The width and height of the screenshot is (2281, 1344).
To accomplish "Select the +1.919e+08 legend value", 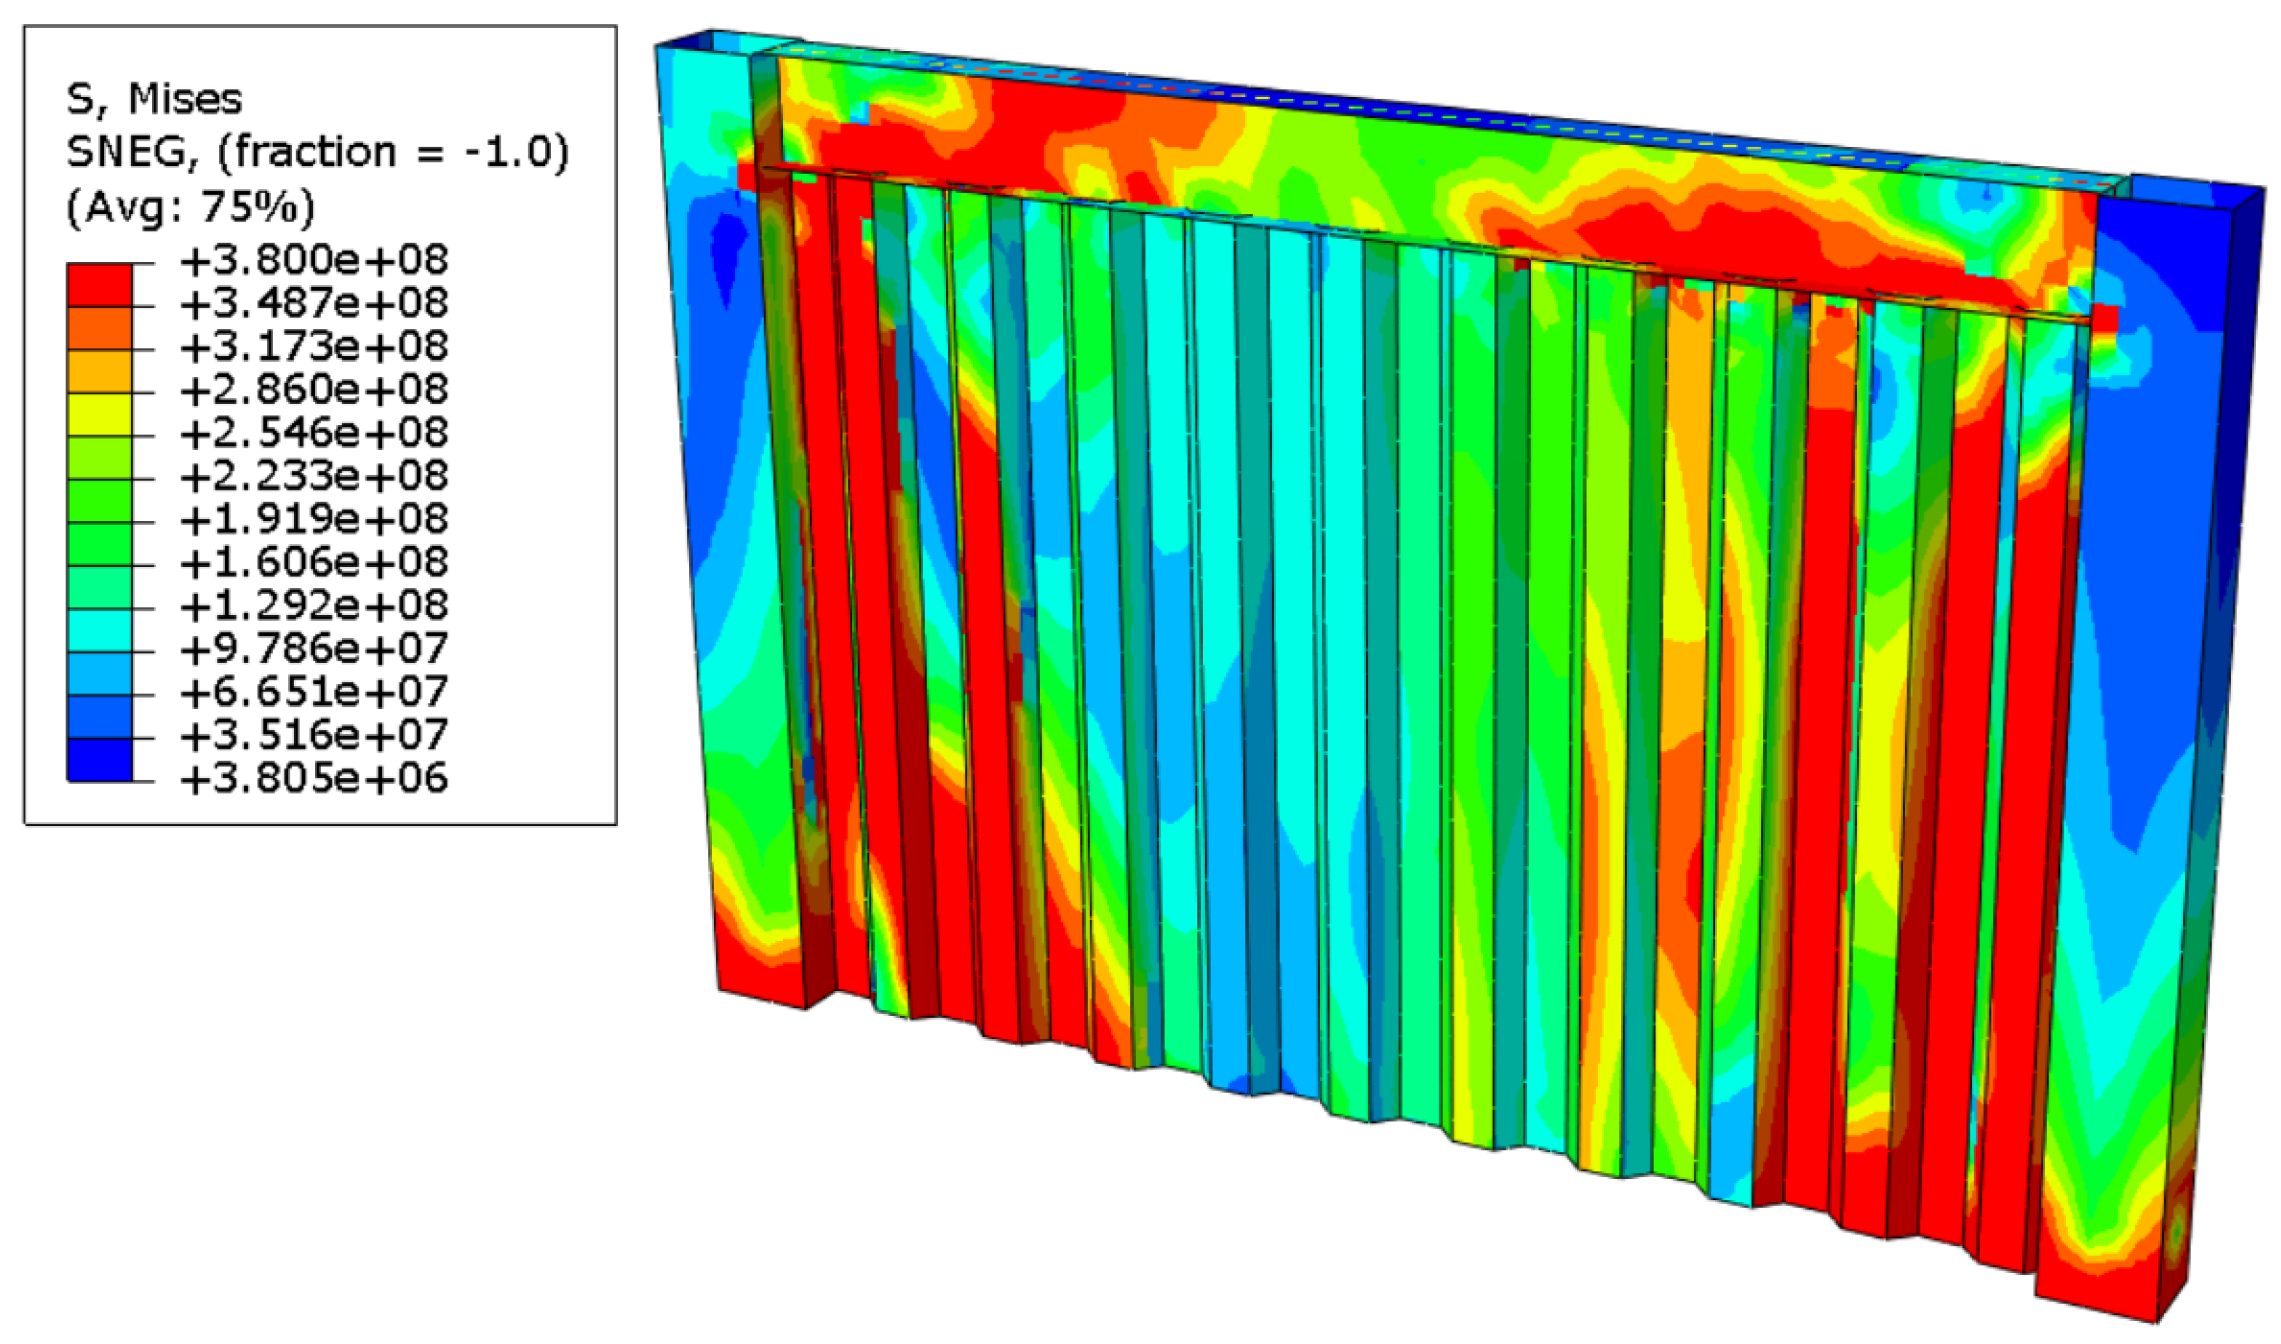I will (x=314, y=519).
